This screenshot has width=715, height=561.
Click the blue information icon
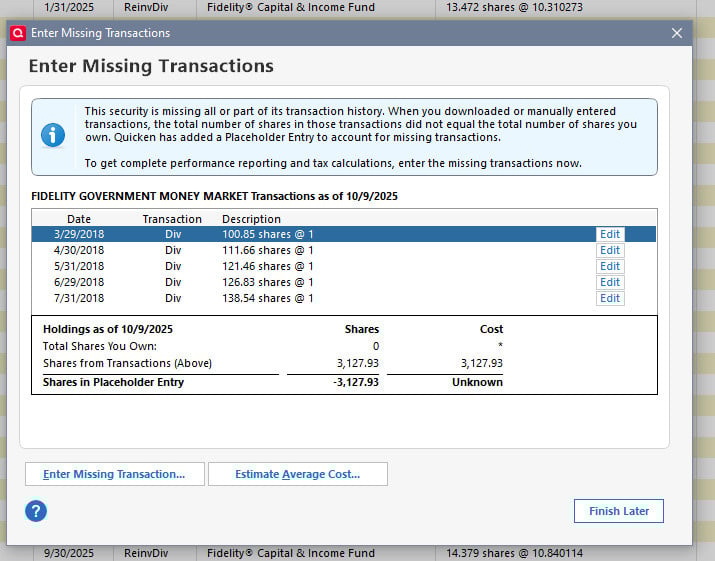pyautogui.click(x=53, y=135)
